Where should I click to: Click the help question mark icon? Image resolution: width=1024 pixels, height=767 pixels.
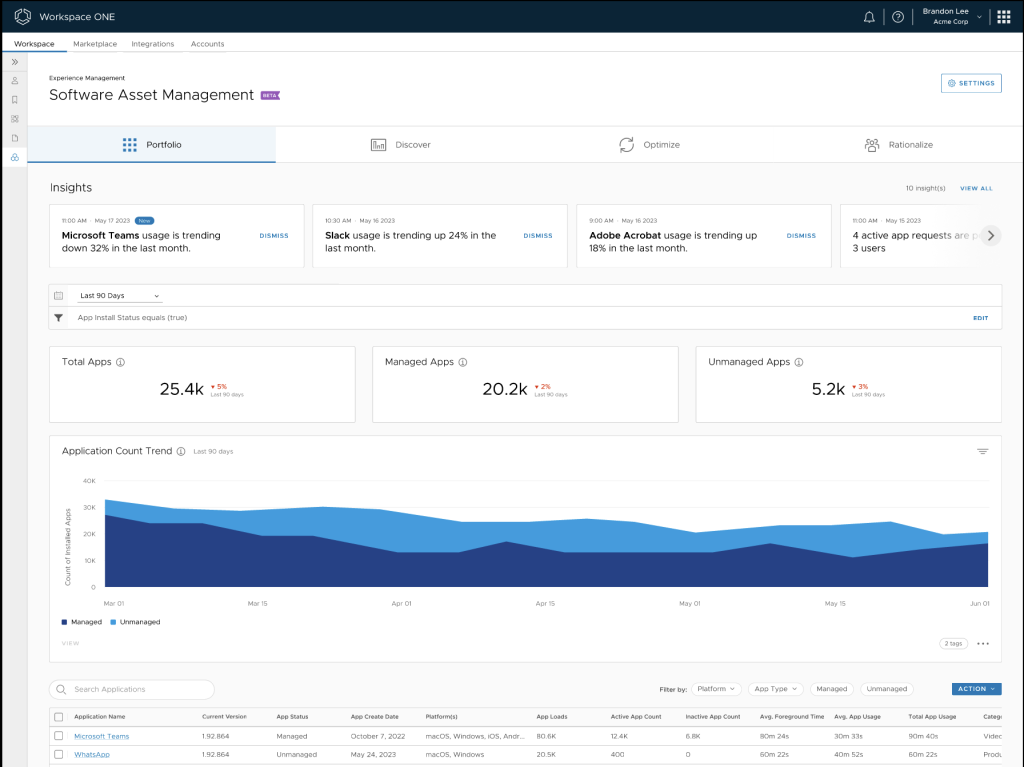click(x=897, y=17)
